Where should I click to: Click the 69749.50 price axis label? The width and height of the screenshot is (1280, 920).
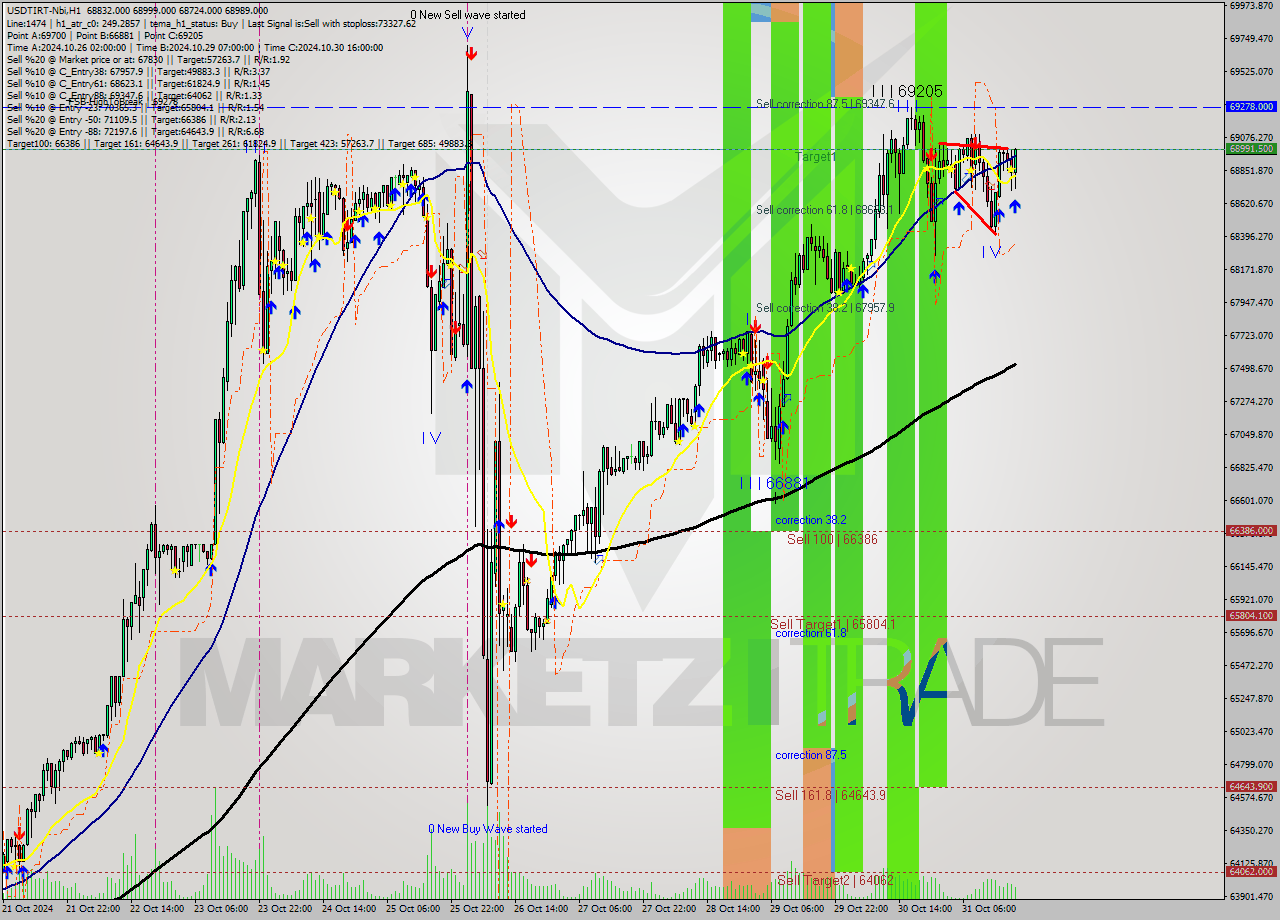point(1251,39)
